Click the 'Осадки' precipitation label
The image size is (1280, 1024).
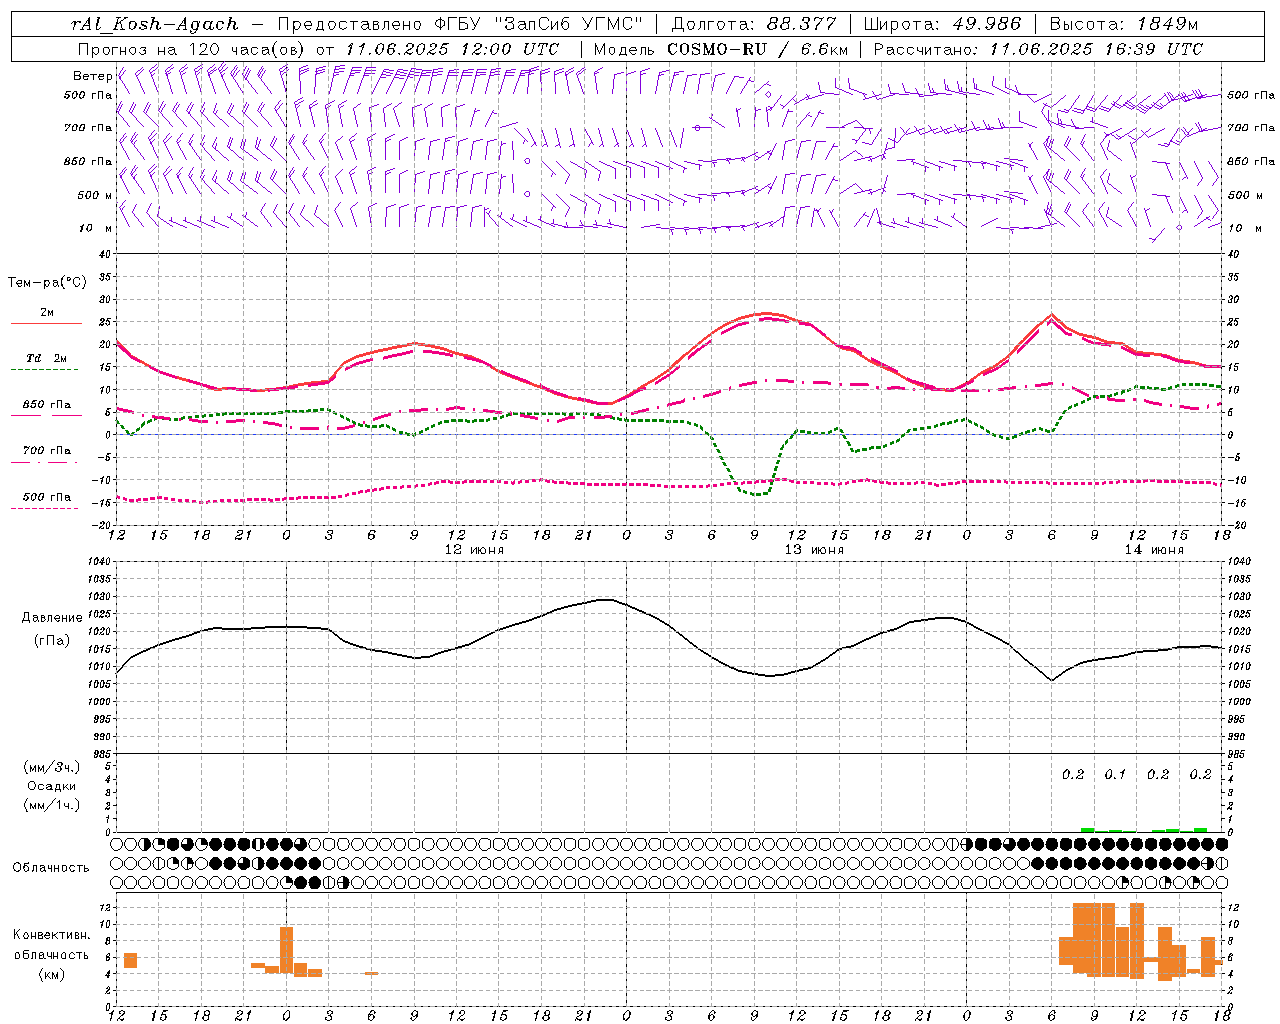[x=52, y=786]
